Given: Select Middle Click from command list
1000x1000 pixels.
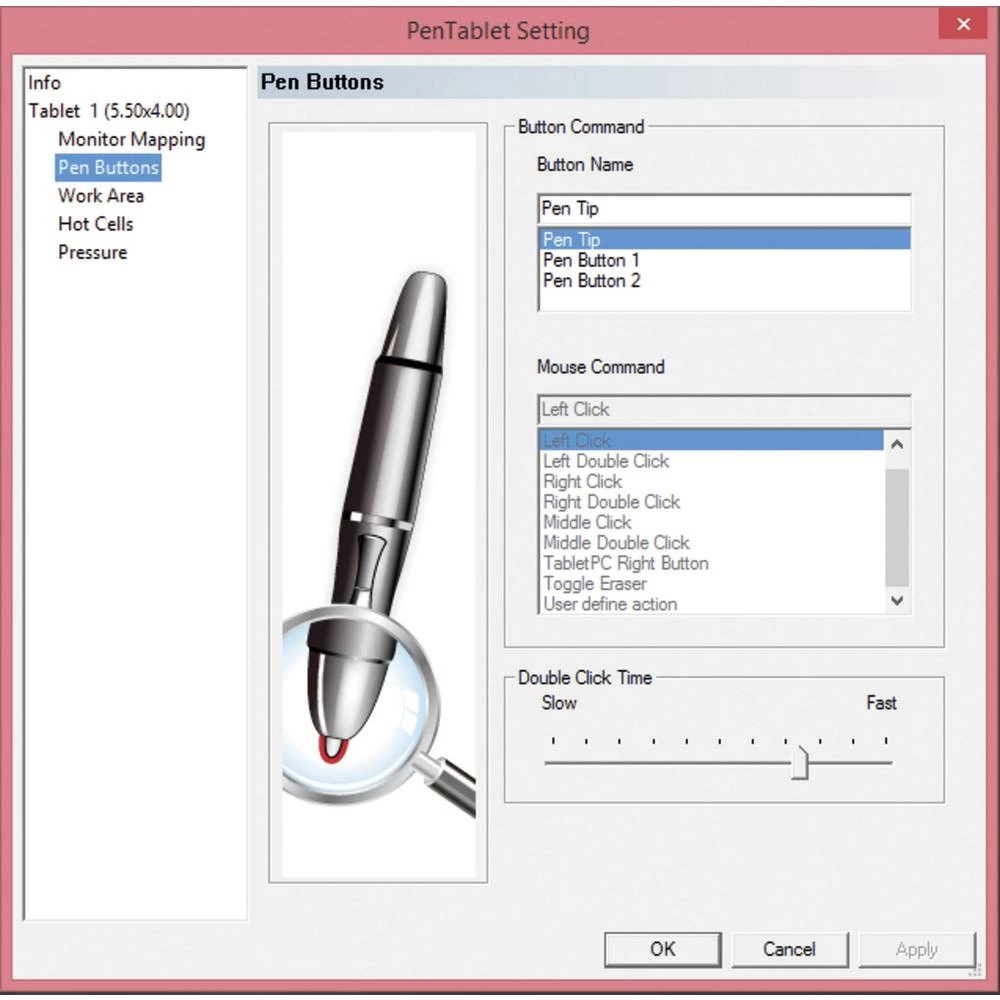Looking at the screenshot, I should click(x=586, y=522).
